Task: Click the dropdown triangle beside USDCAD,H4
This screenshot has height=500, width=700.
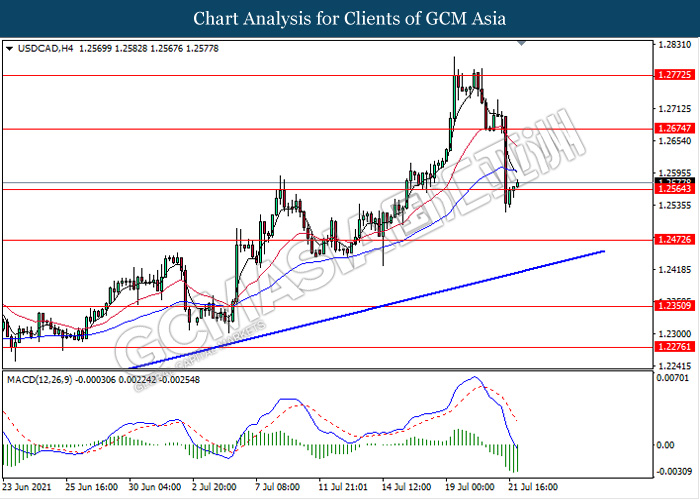Action: (9, 49)
